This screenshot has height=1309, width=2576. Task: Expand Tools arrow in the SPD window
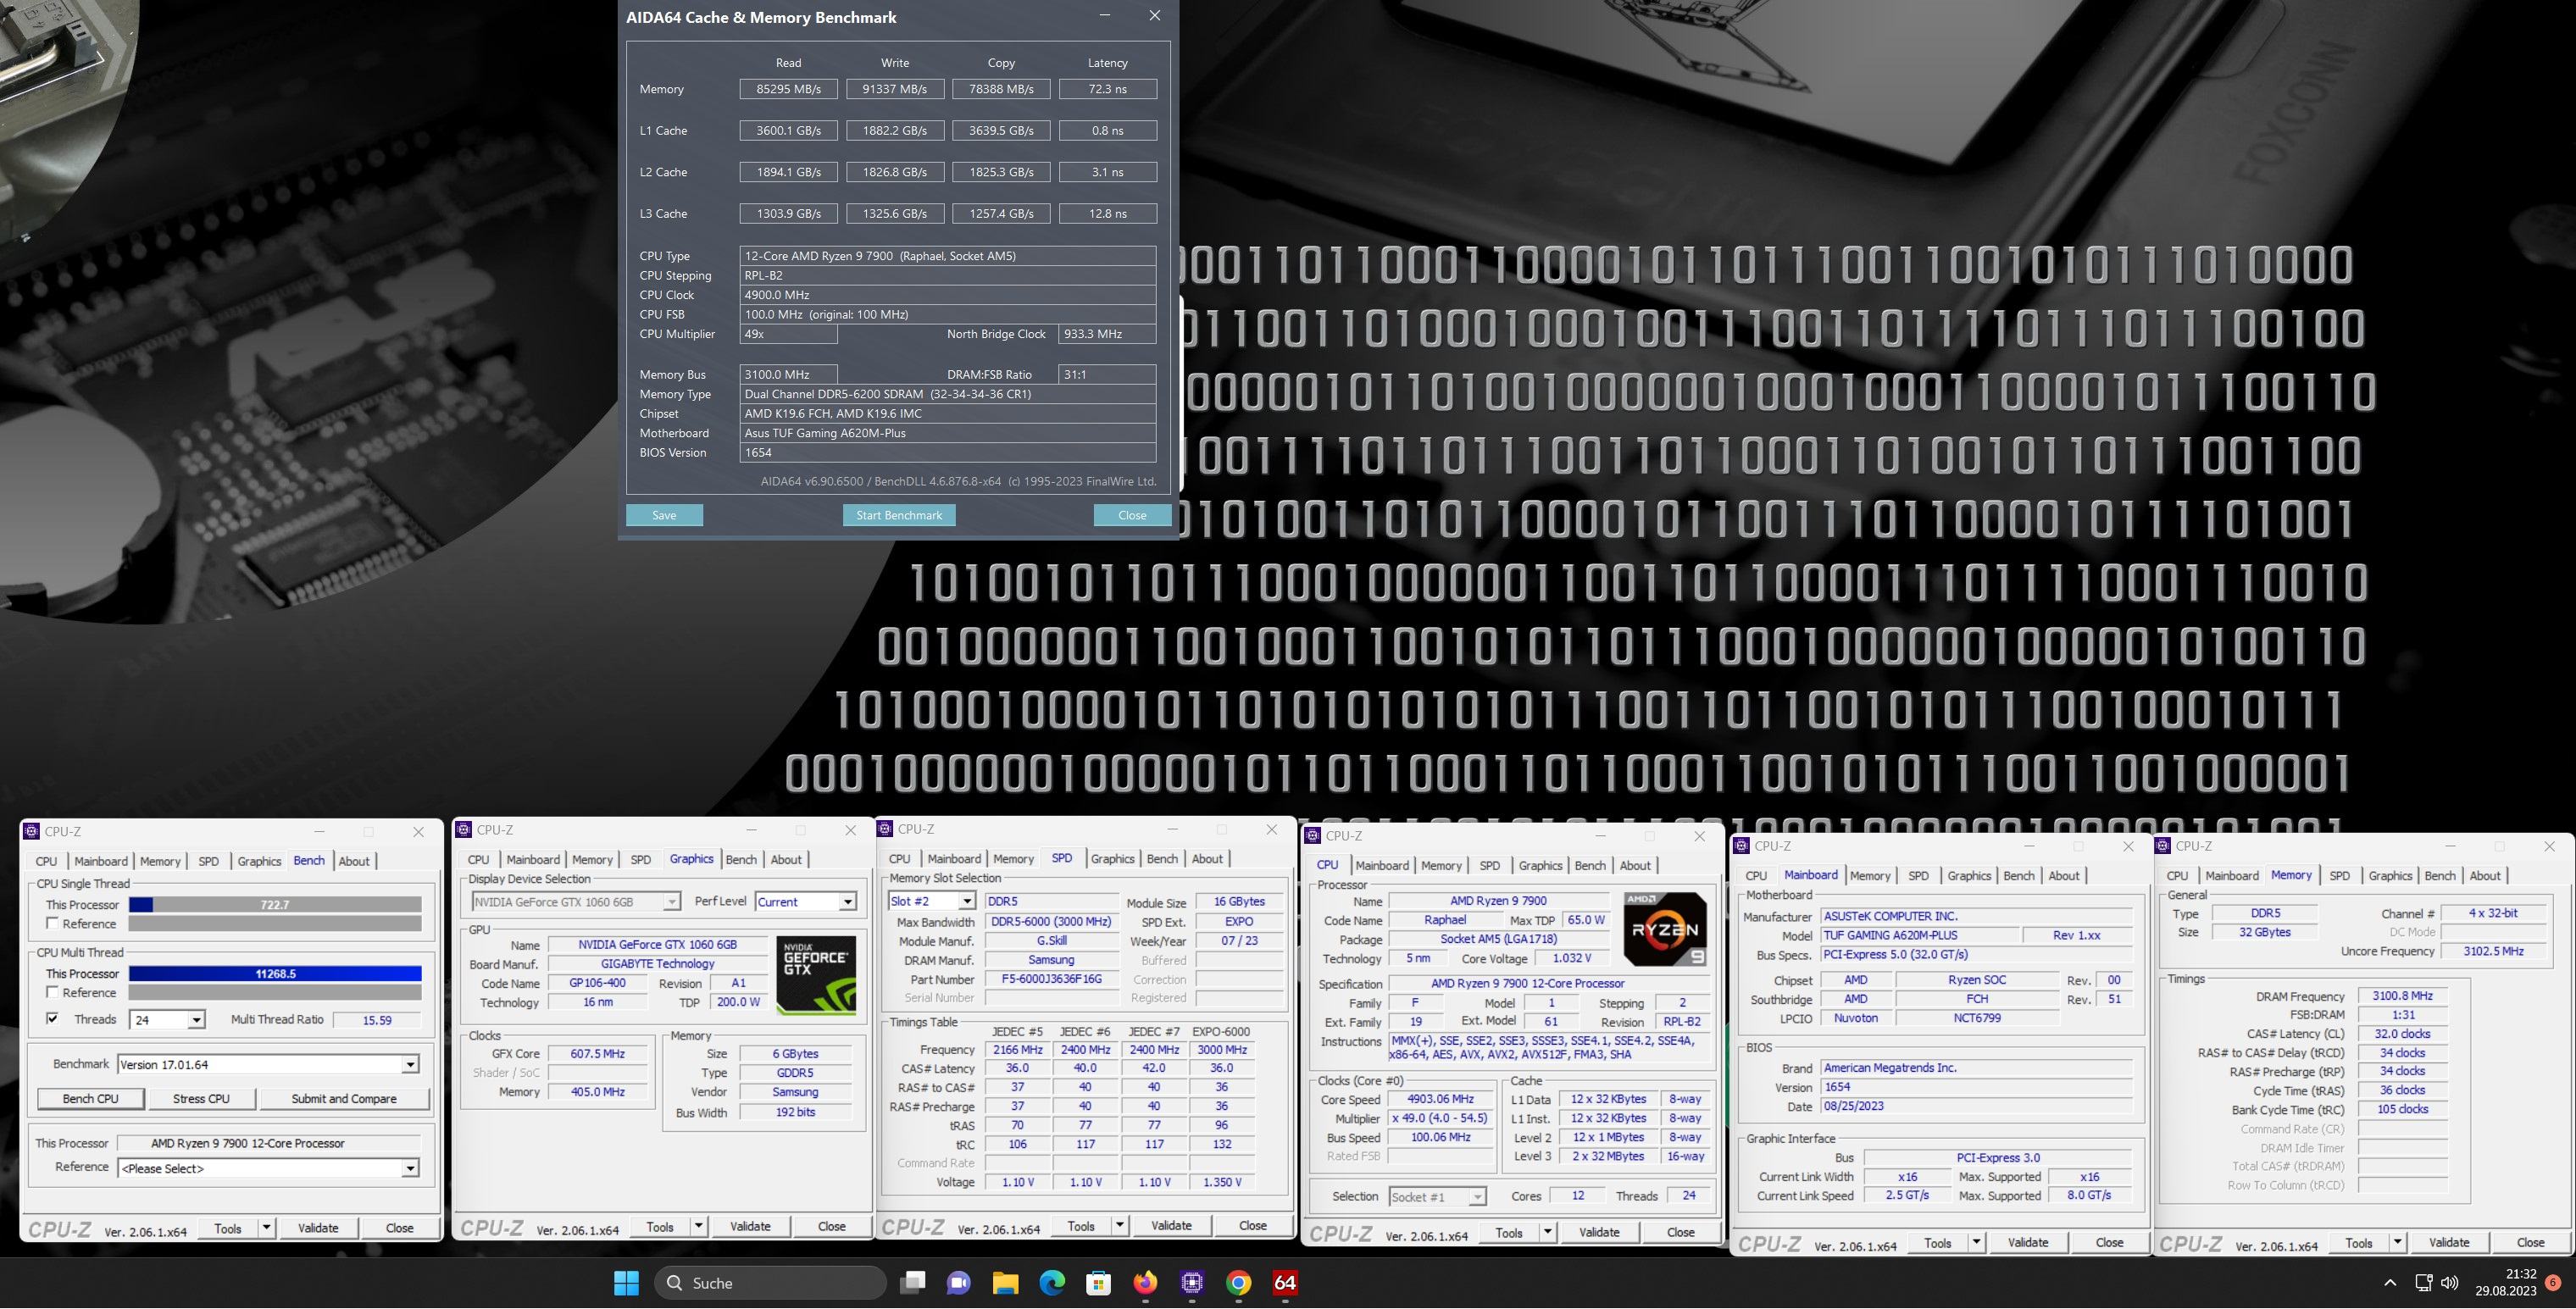point(1119,1226)
